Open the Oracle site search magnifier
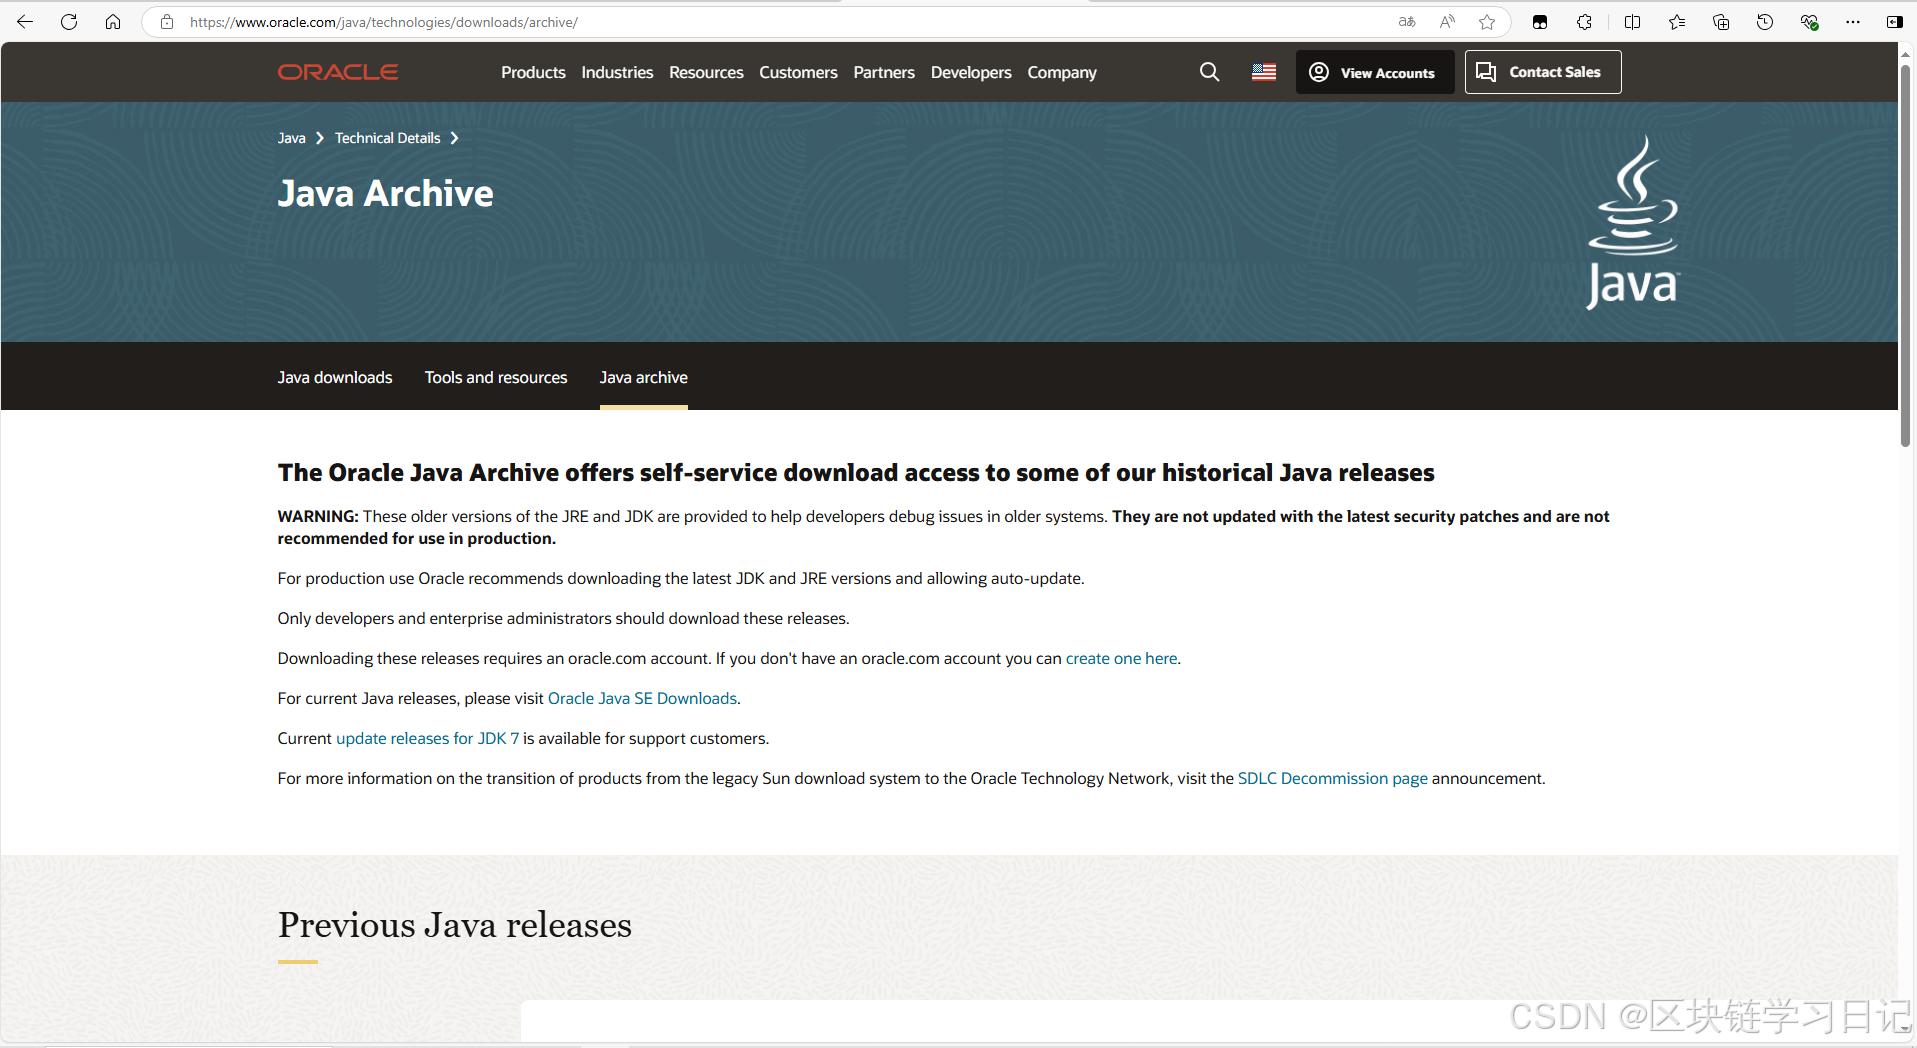 pyautogui.click(x=1209, y=72)
